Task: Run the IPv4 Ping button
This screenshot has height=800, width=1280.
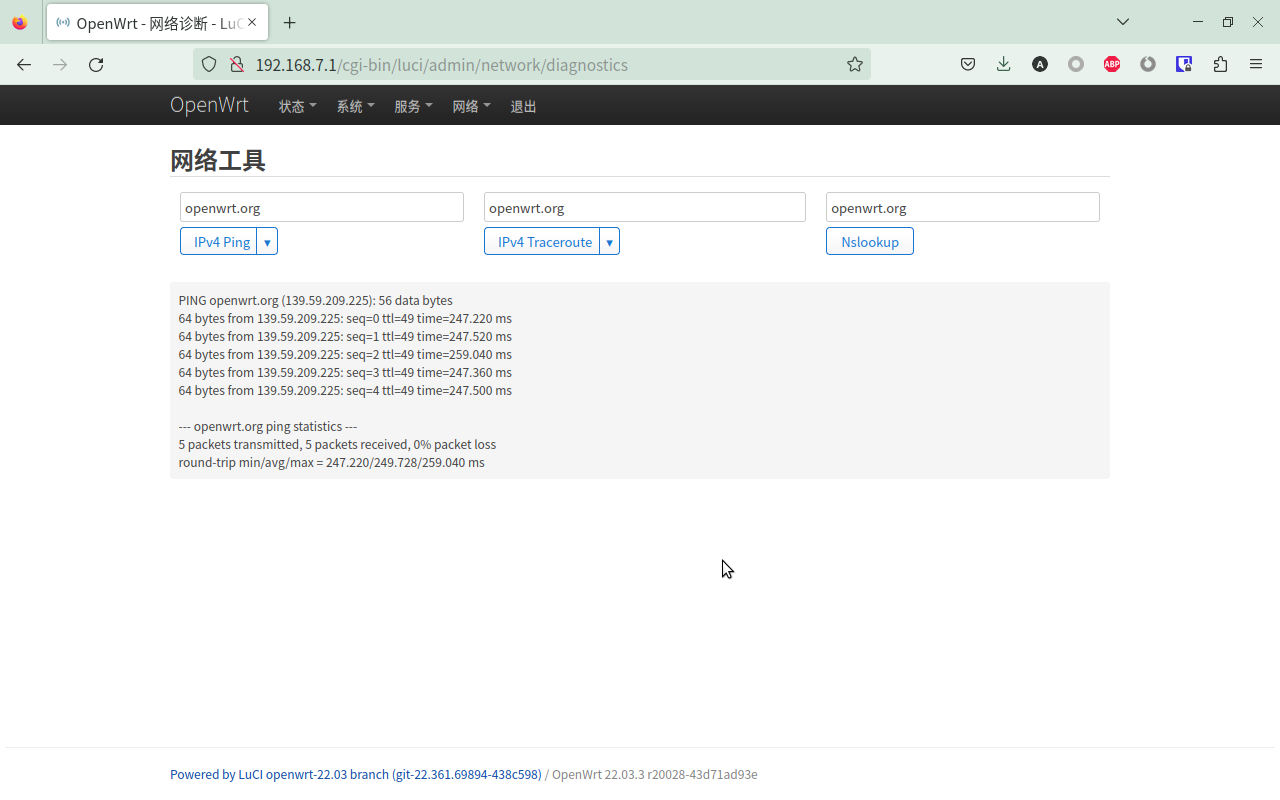Action: coord(219,241)
